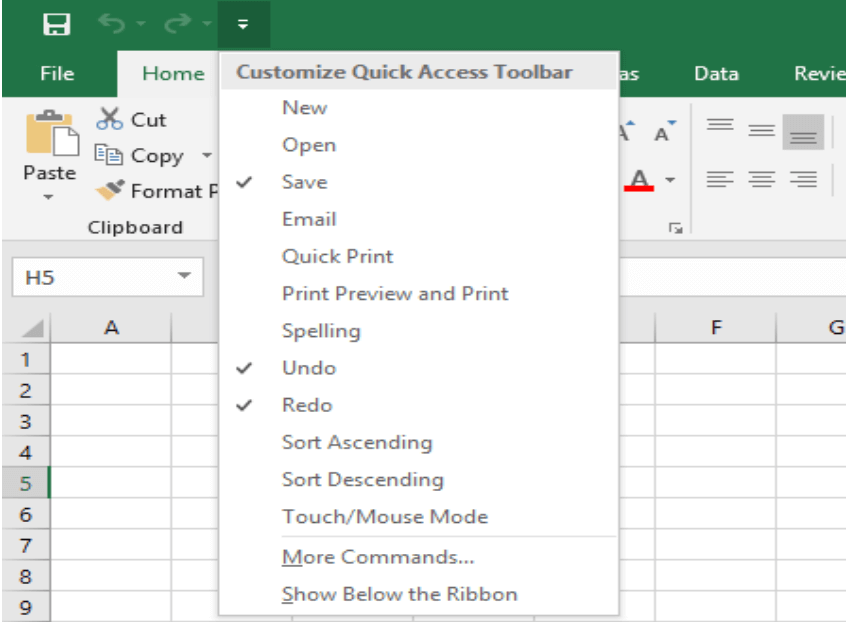854x634 pixels.
Task: Click the Select All corner triangle
Action: (x=33, y=328)
